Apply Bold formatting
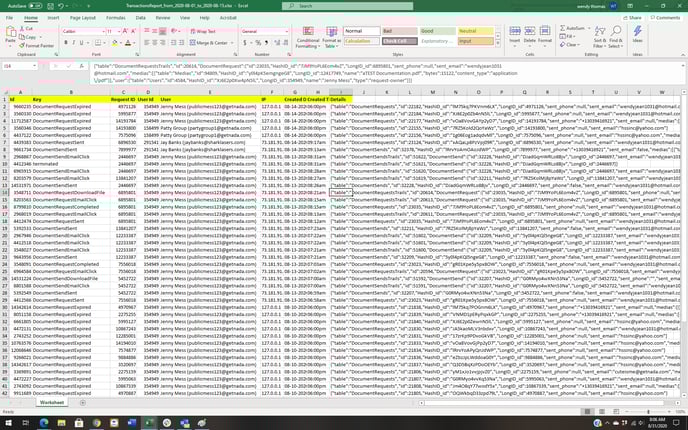The height and width of the screenshot is (430, 688). [66, 42]
